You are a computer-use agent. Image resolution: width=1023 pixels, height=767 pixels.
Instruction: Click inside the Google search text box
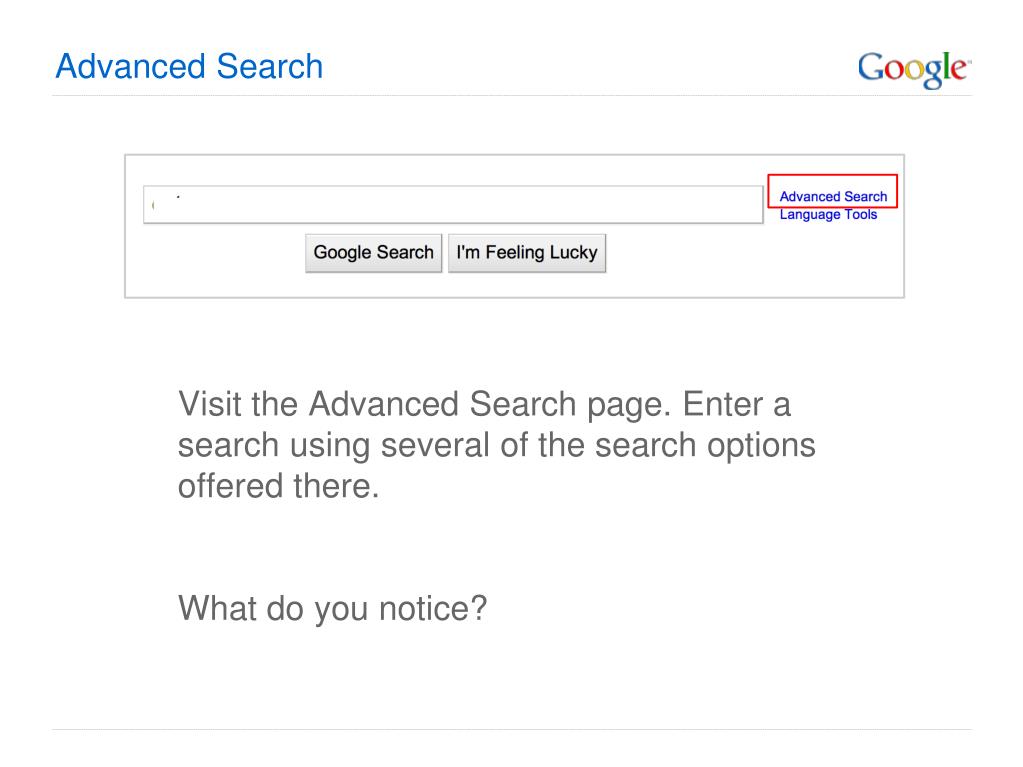point(453,205)
